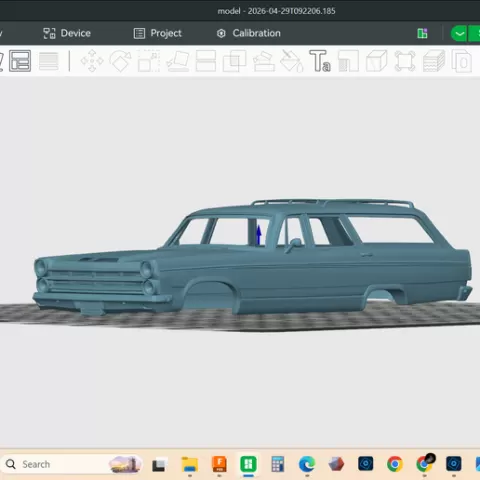Viewport: 480px width, 480px height.
Task: Expand the green slice dropdown arrow
Action: [x=459, y=33]
